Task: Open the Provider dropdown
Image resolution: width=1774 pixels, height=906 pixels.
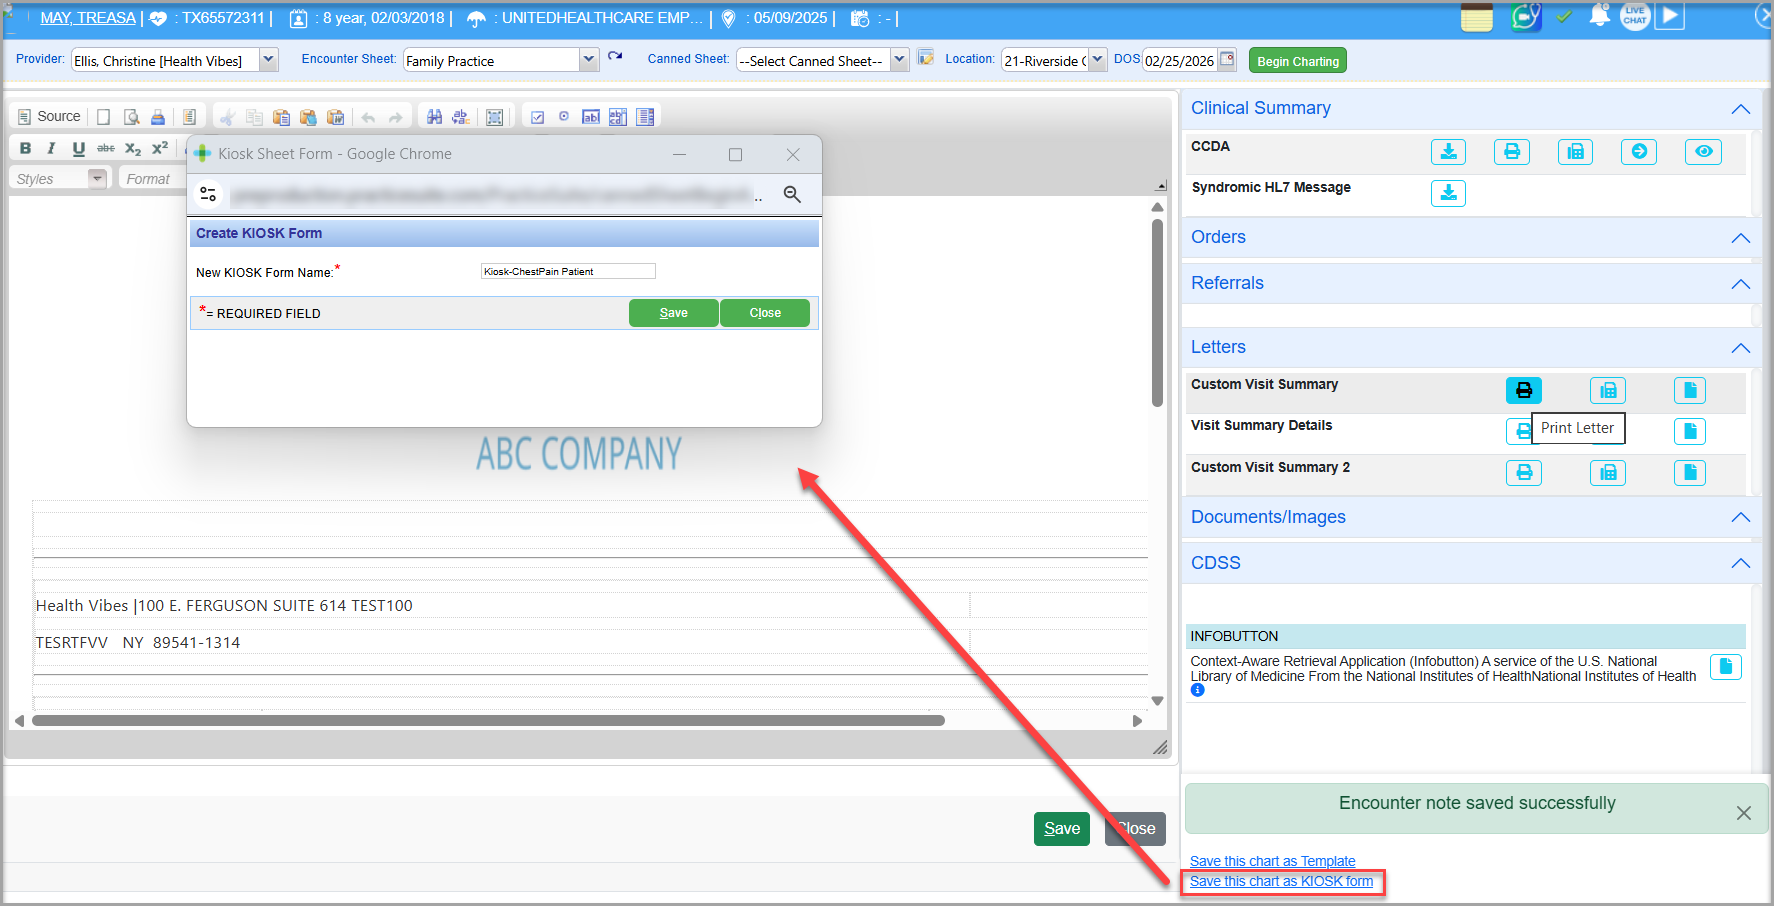Action: click(268, 60)
